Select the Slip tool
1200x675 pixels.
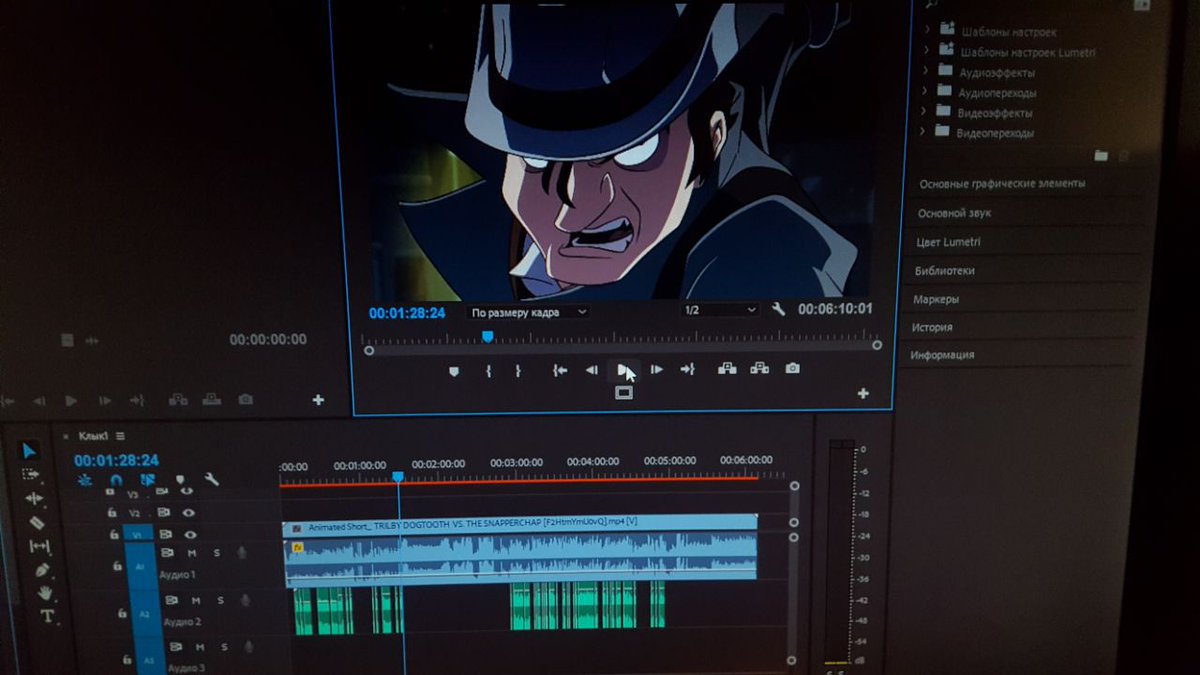point(39,546)
